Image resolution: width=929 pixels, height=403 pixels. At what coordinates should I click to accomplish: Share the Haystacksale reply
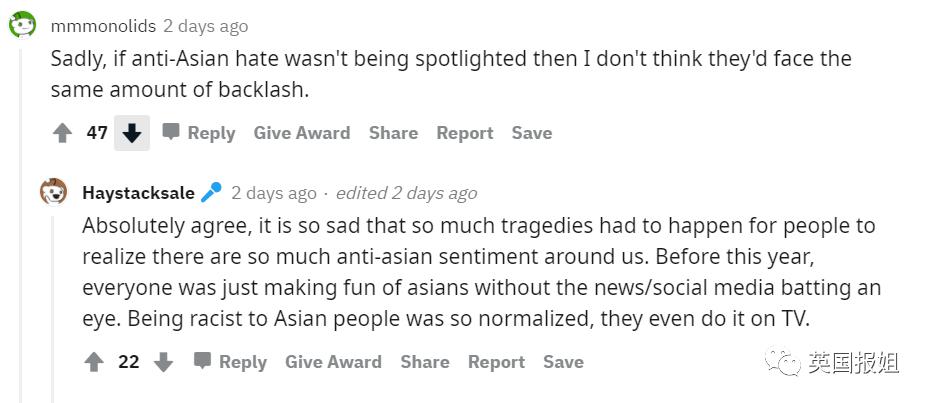click(x=425, y=362)
